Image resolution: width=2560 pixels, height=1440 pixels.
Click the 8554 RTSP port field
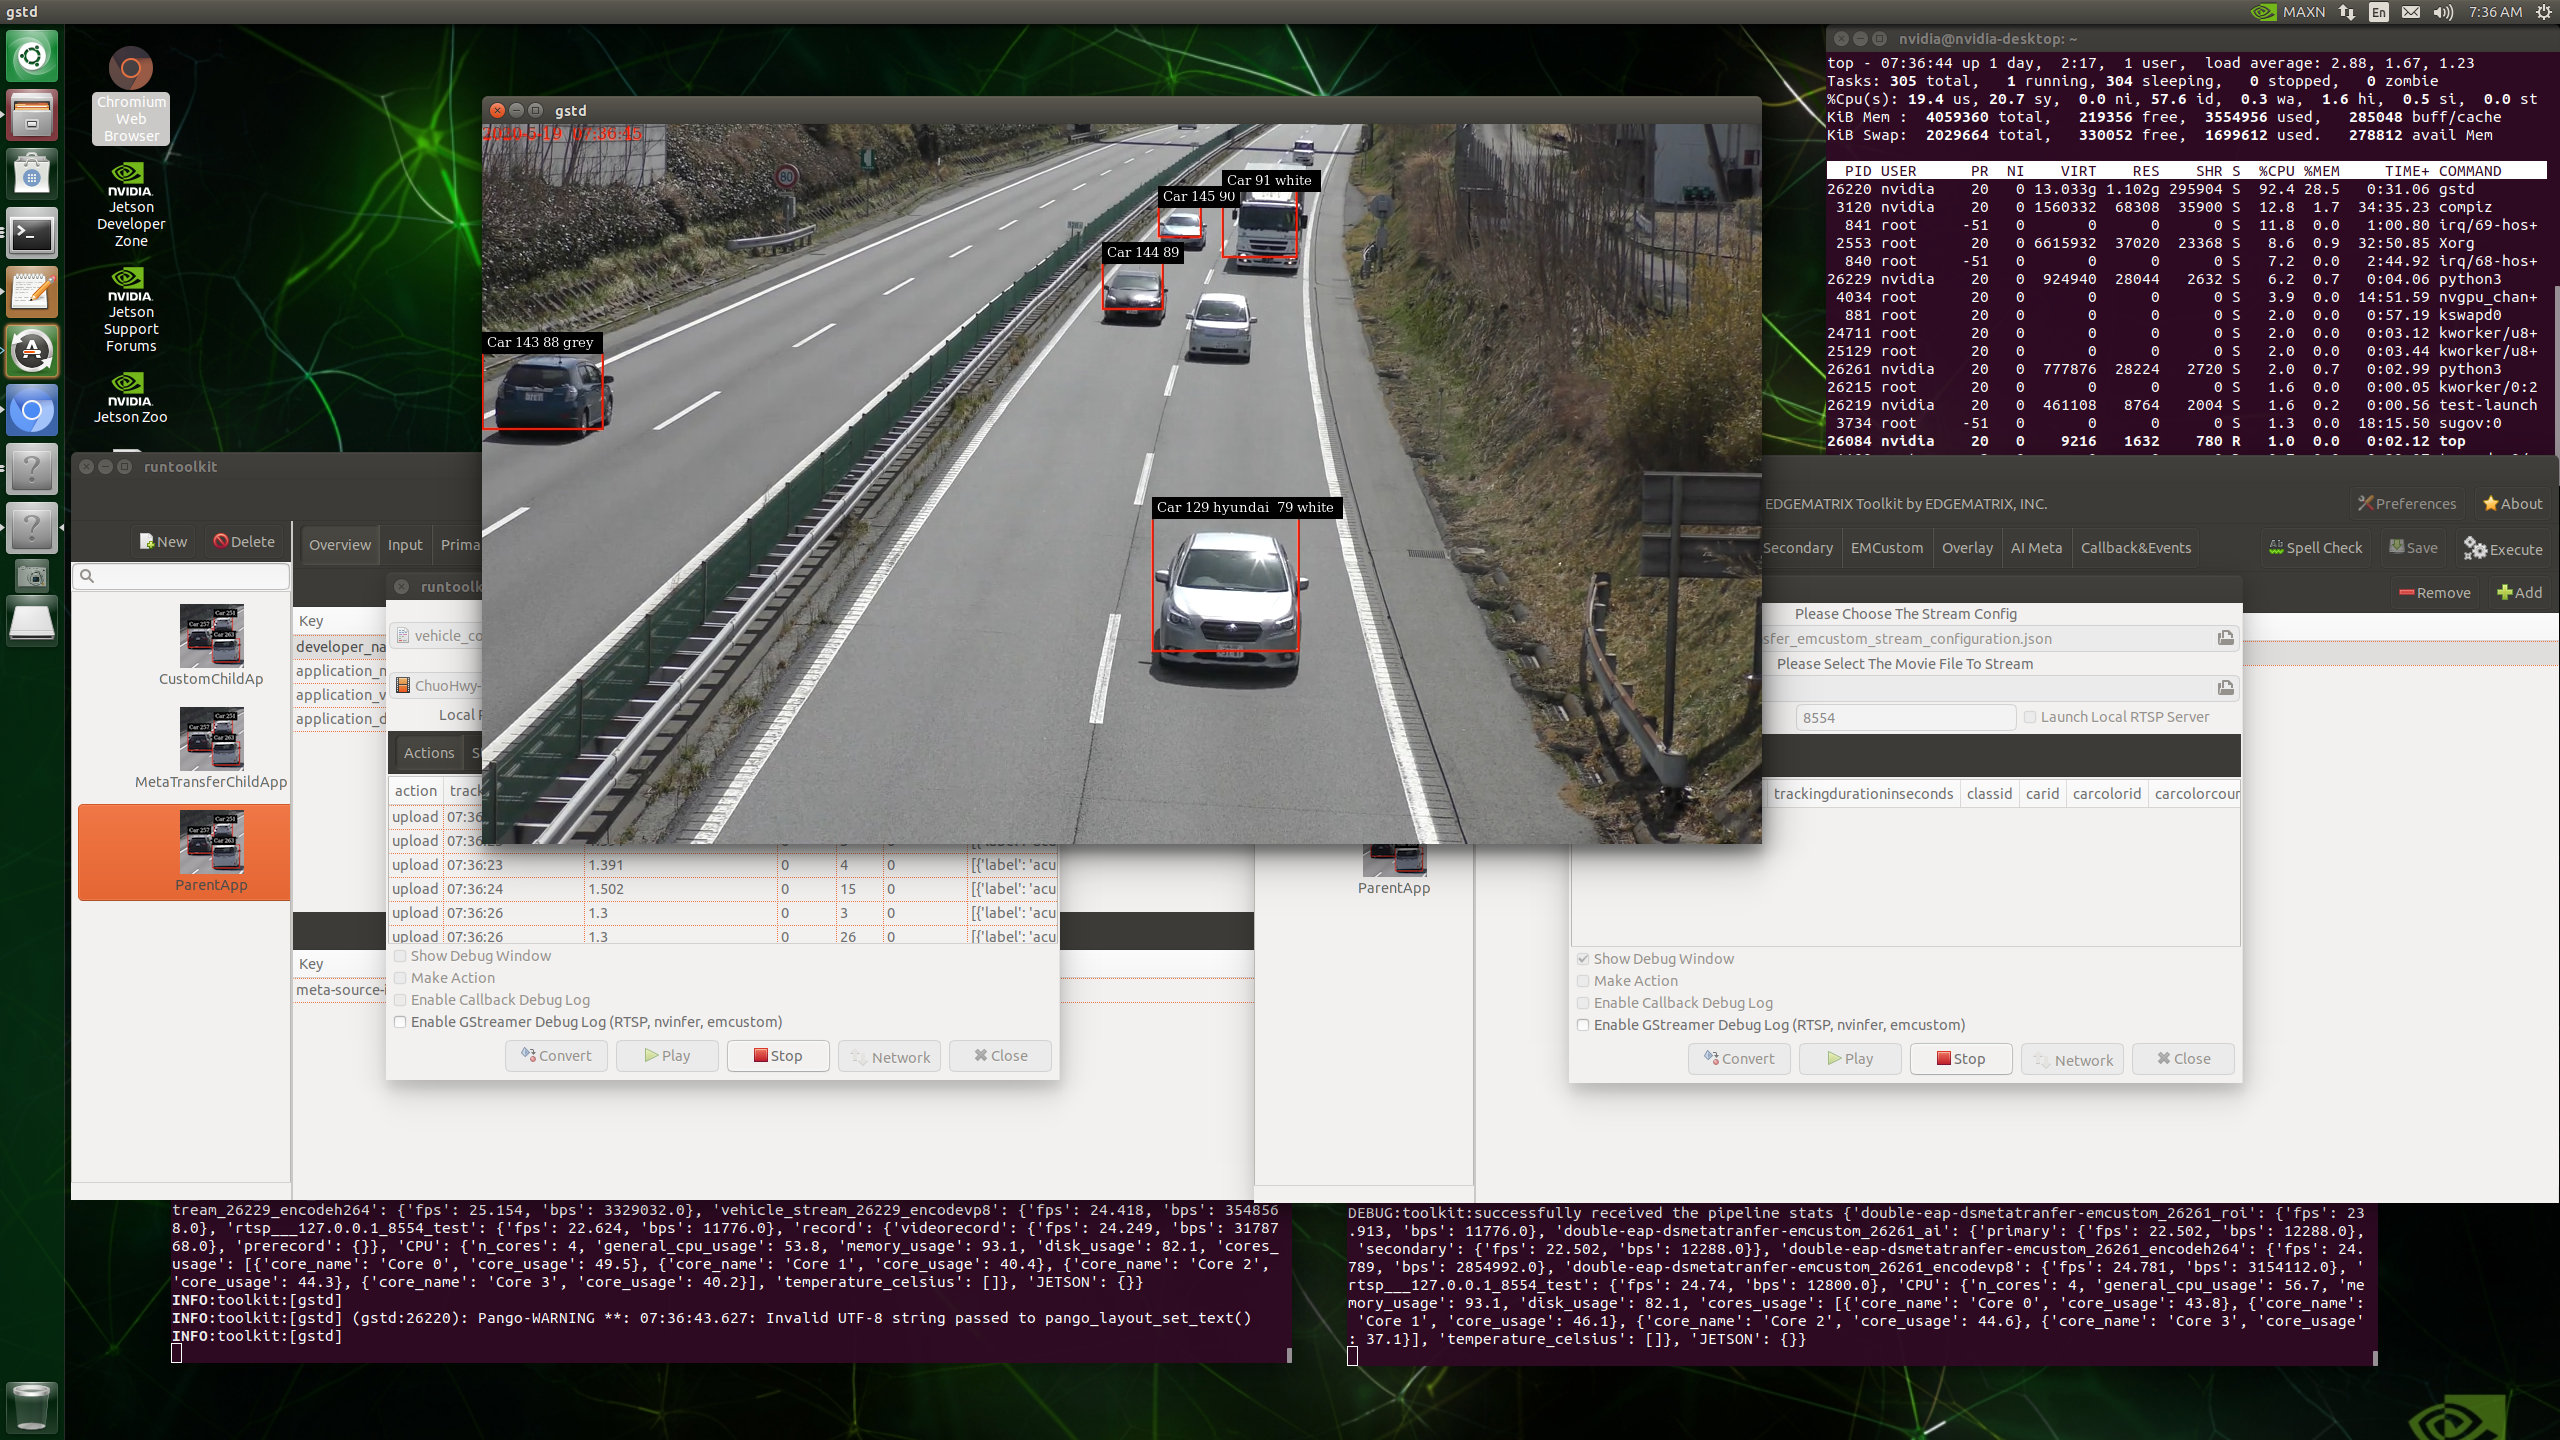point(1905,717)
